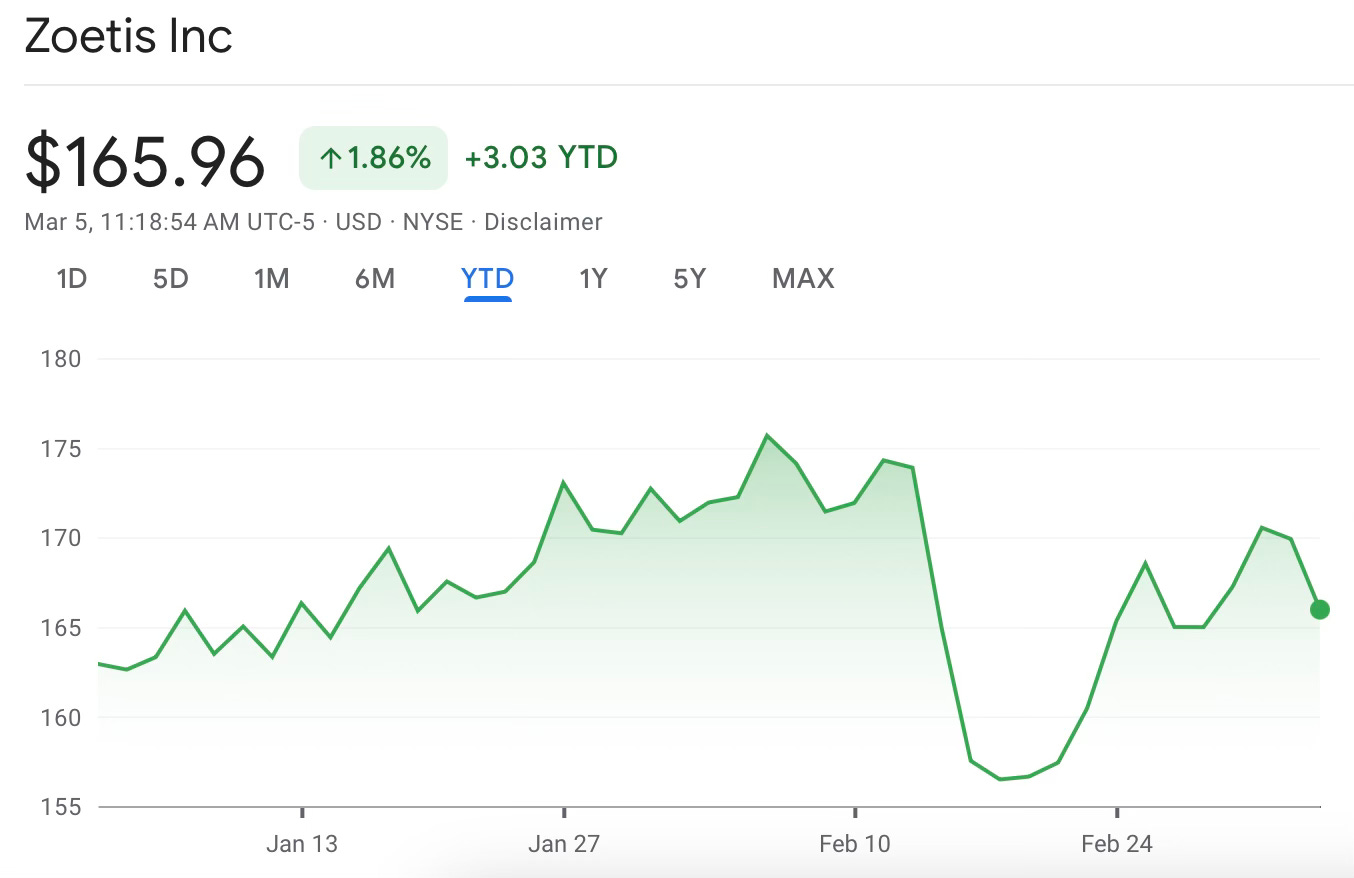Click the up arrow in change badge
1354x878 pixels.
click(x=330, y=158)
